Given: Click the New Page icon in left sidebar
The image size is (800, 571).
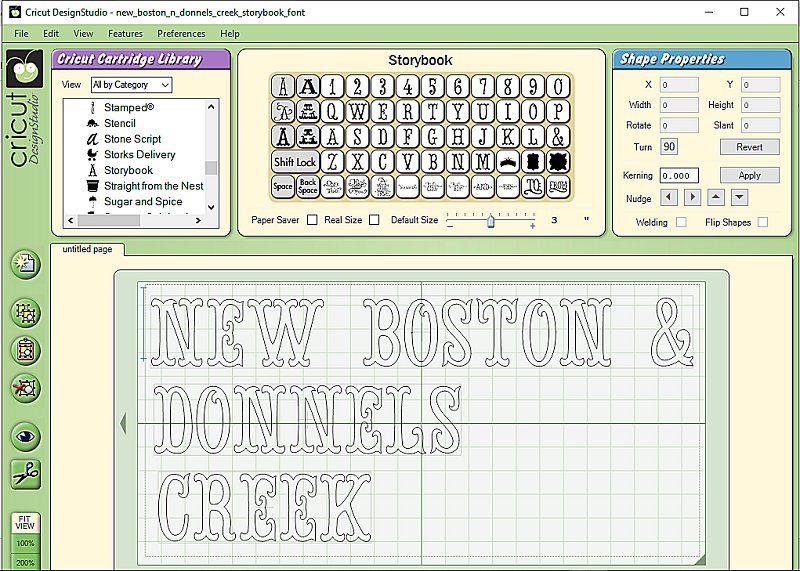Looking at the screenshot, I should pyautogui.click(x=26, y=264).
